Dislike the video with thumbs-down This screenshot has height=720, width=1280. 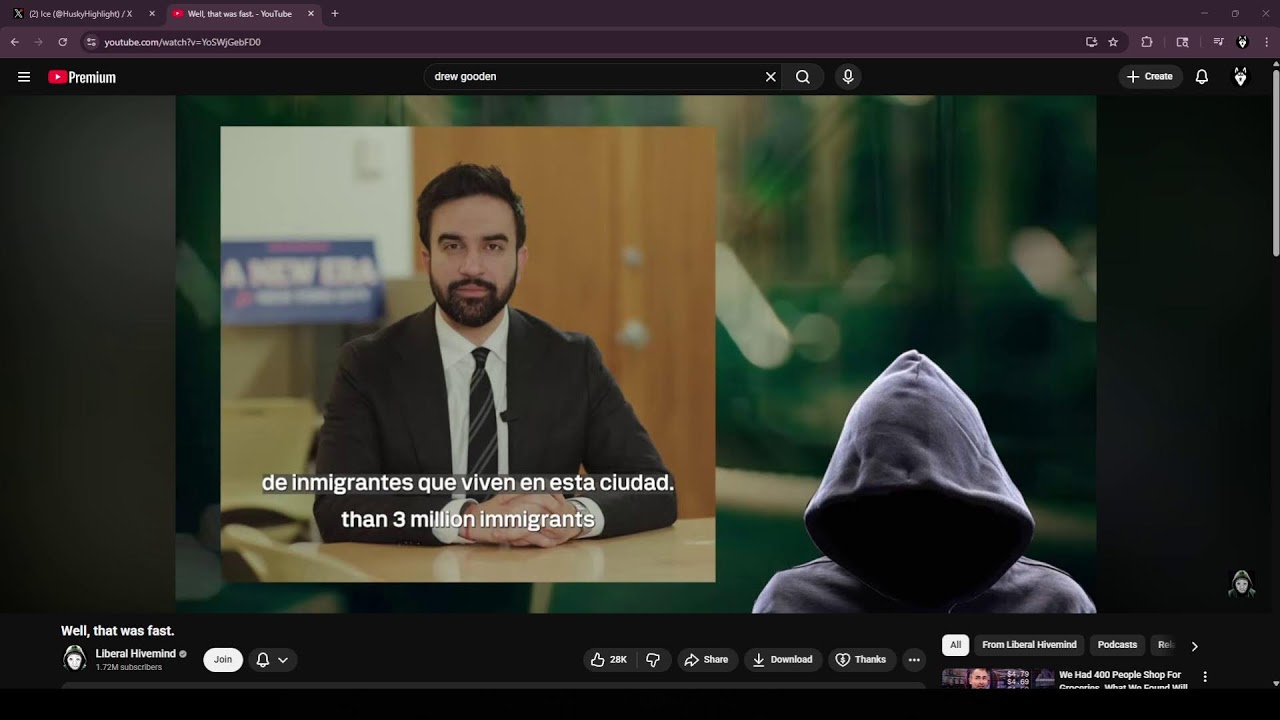(654, 660)
